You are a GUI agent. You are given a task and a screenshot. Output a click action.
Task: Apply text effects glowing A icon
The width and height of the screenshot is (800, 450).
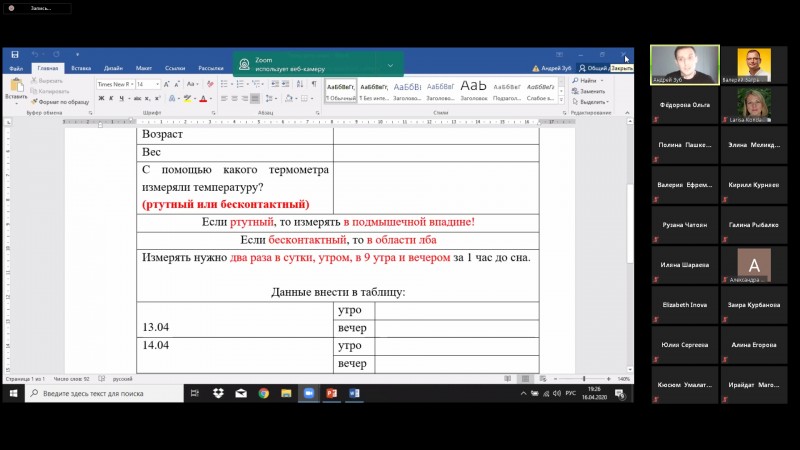[x=172, y=98]
